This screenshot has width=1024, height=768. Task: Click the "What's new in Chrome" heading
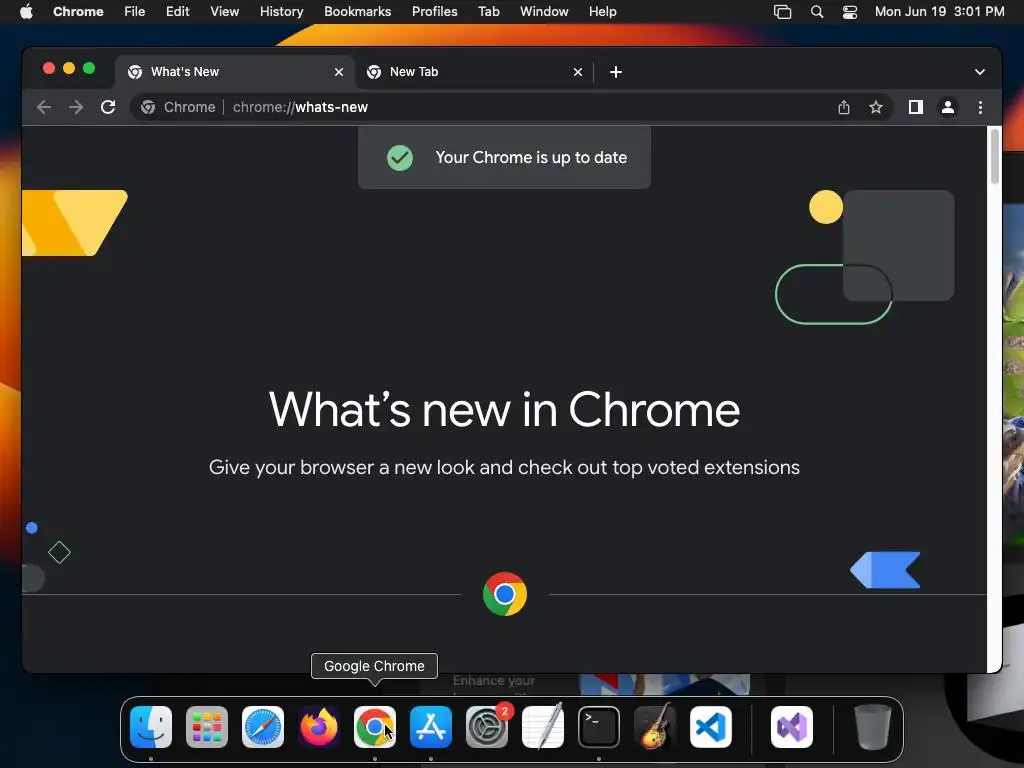504,410
